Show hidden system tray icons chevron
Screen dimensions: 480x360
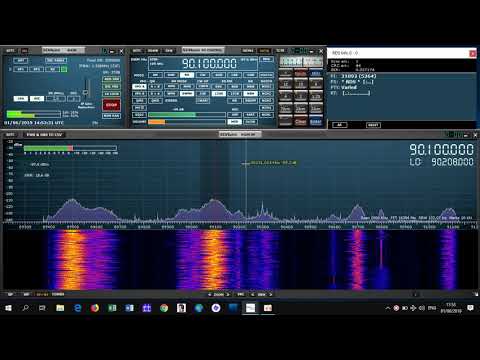click(x=387, y=308)
